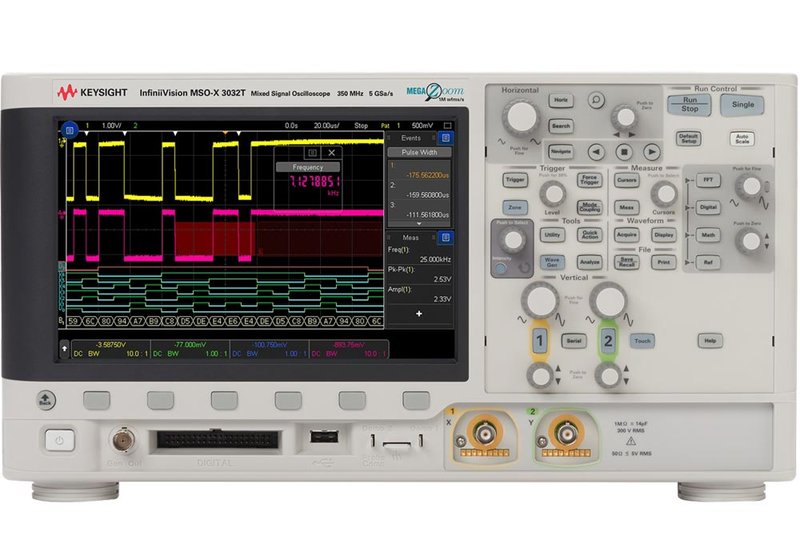Push the Math key
800x560 pixels.
(708, 235)
